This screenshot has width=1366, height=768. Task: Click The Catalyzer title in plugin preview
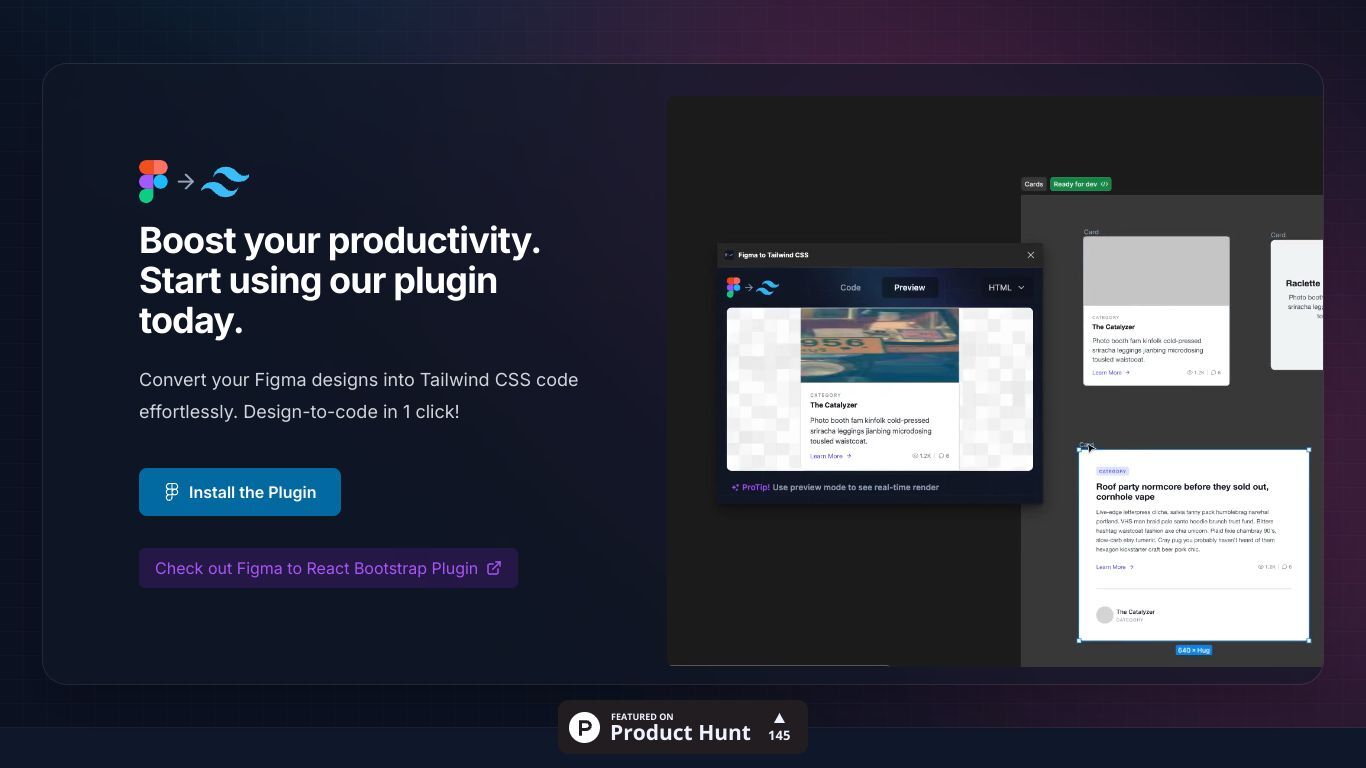(x=833, y=405)
